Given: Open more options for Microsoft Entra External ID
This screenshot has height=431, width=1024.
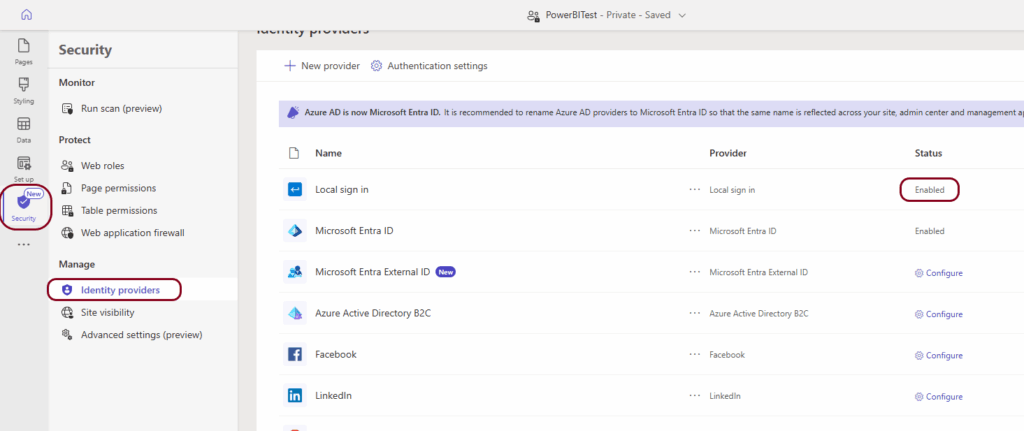Looking at the screenshot, I should point(694,272).
